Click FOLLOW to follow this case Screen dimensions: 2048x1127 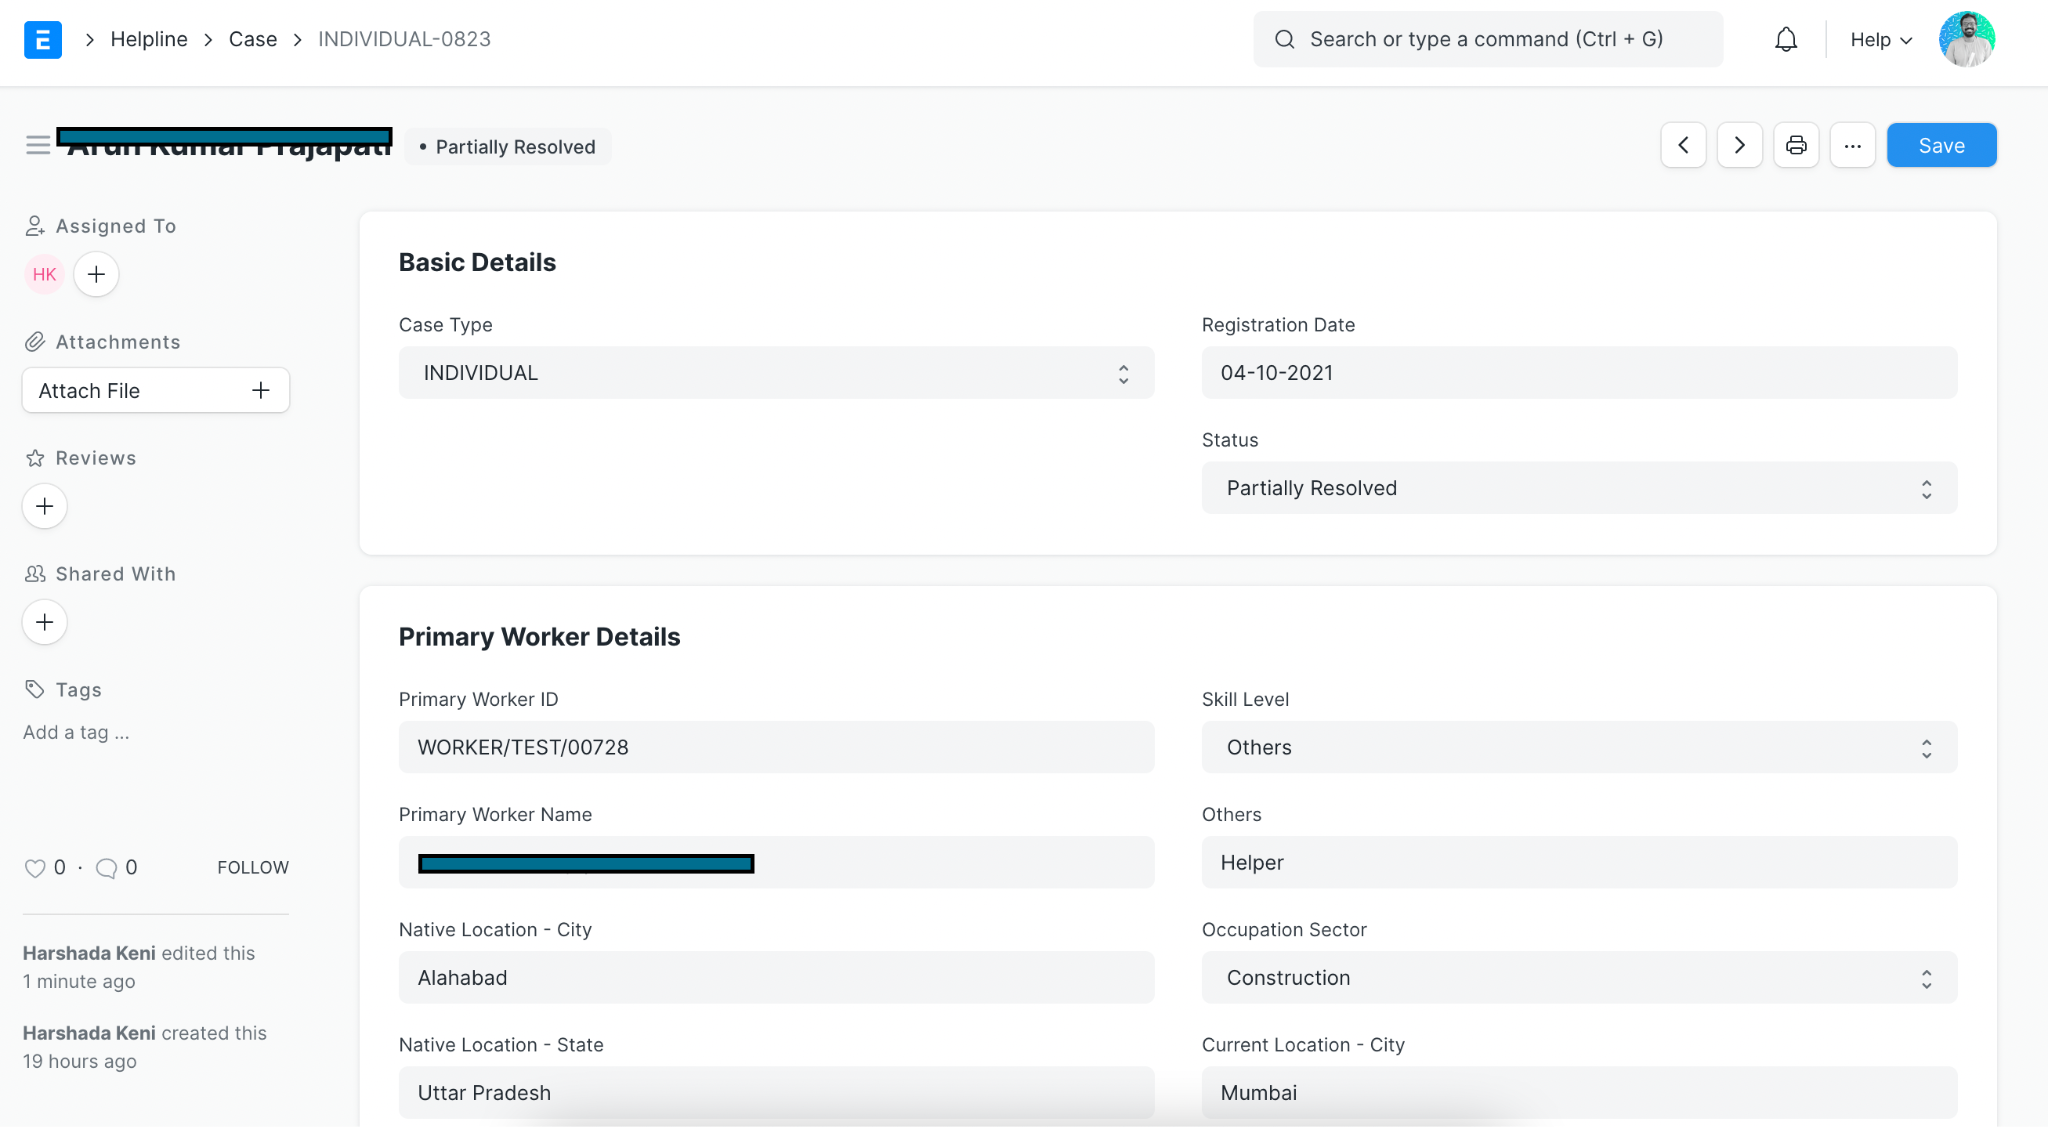253,868
